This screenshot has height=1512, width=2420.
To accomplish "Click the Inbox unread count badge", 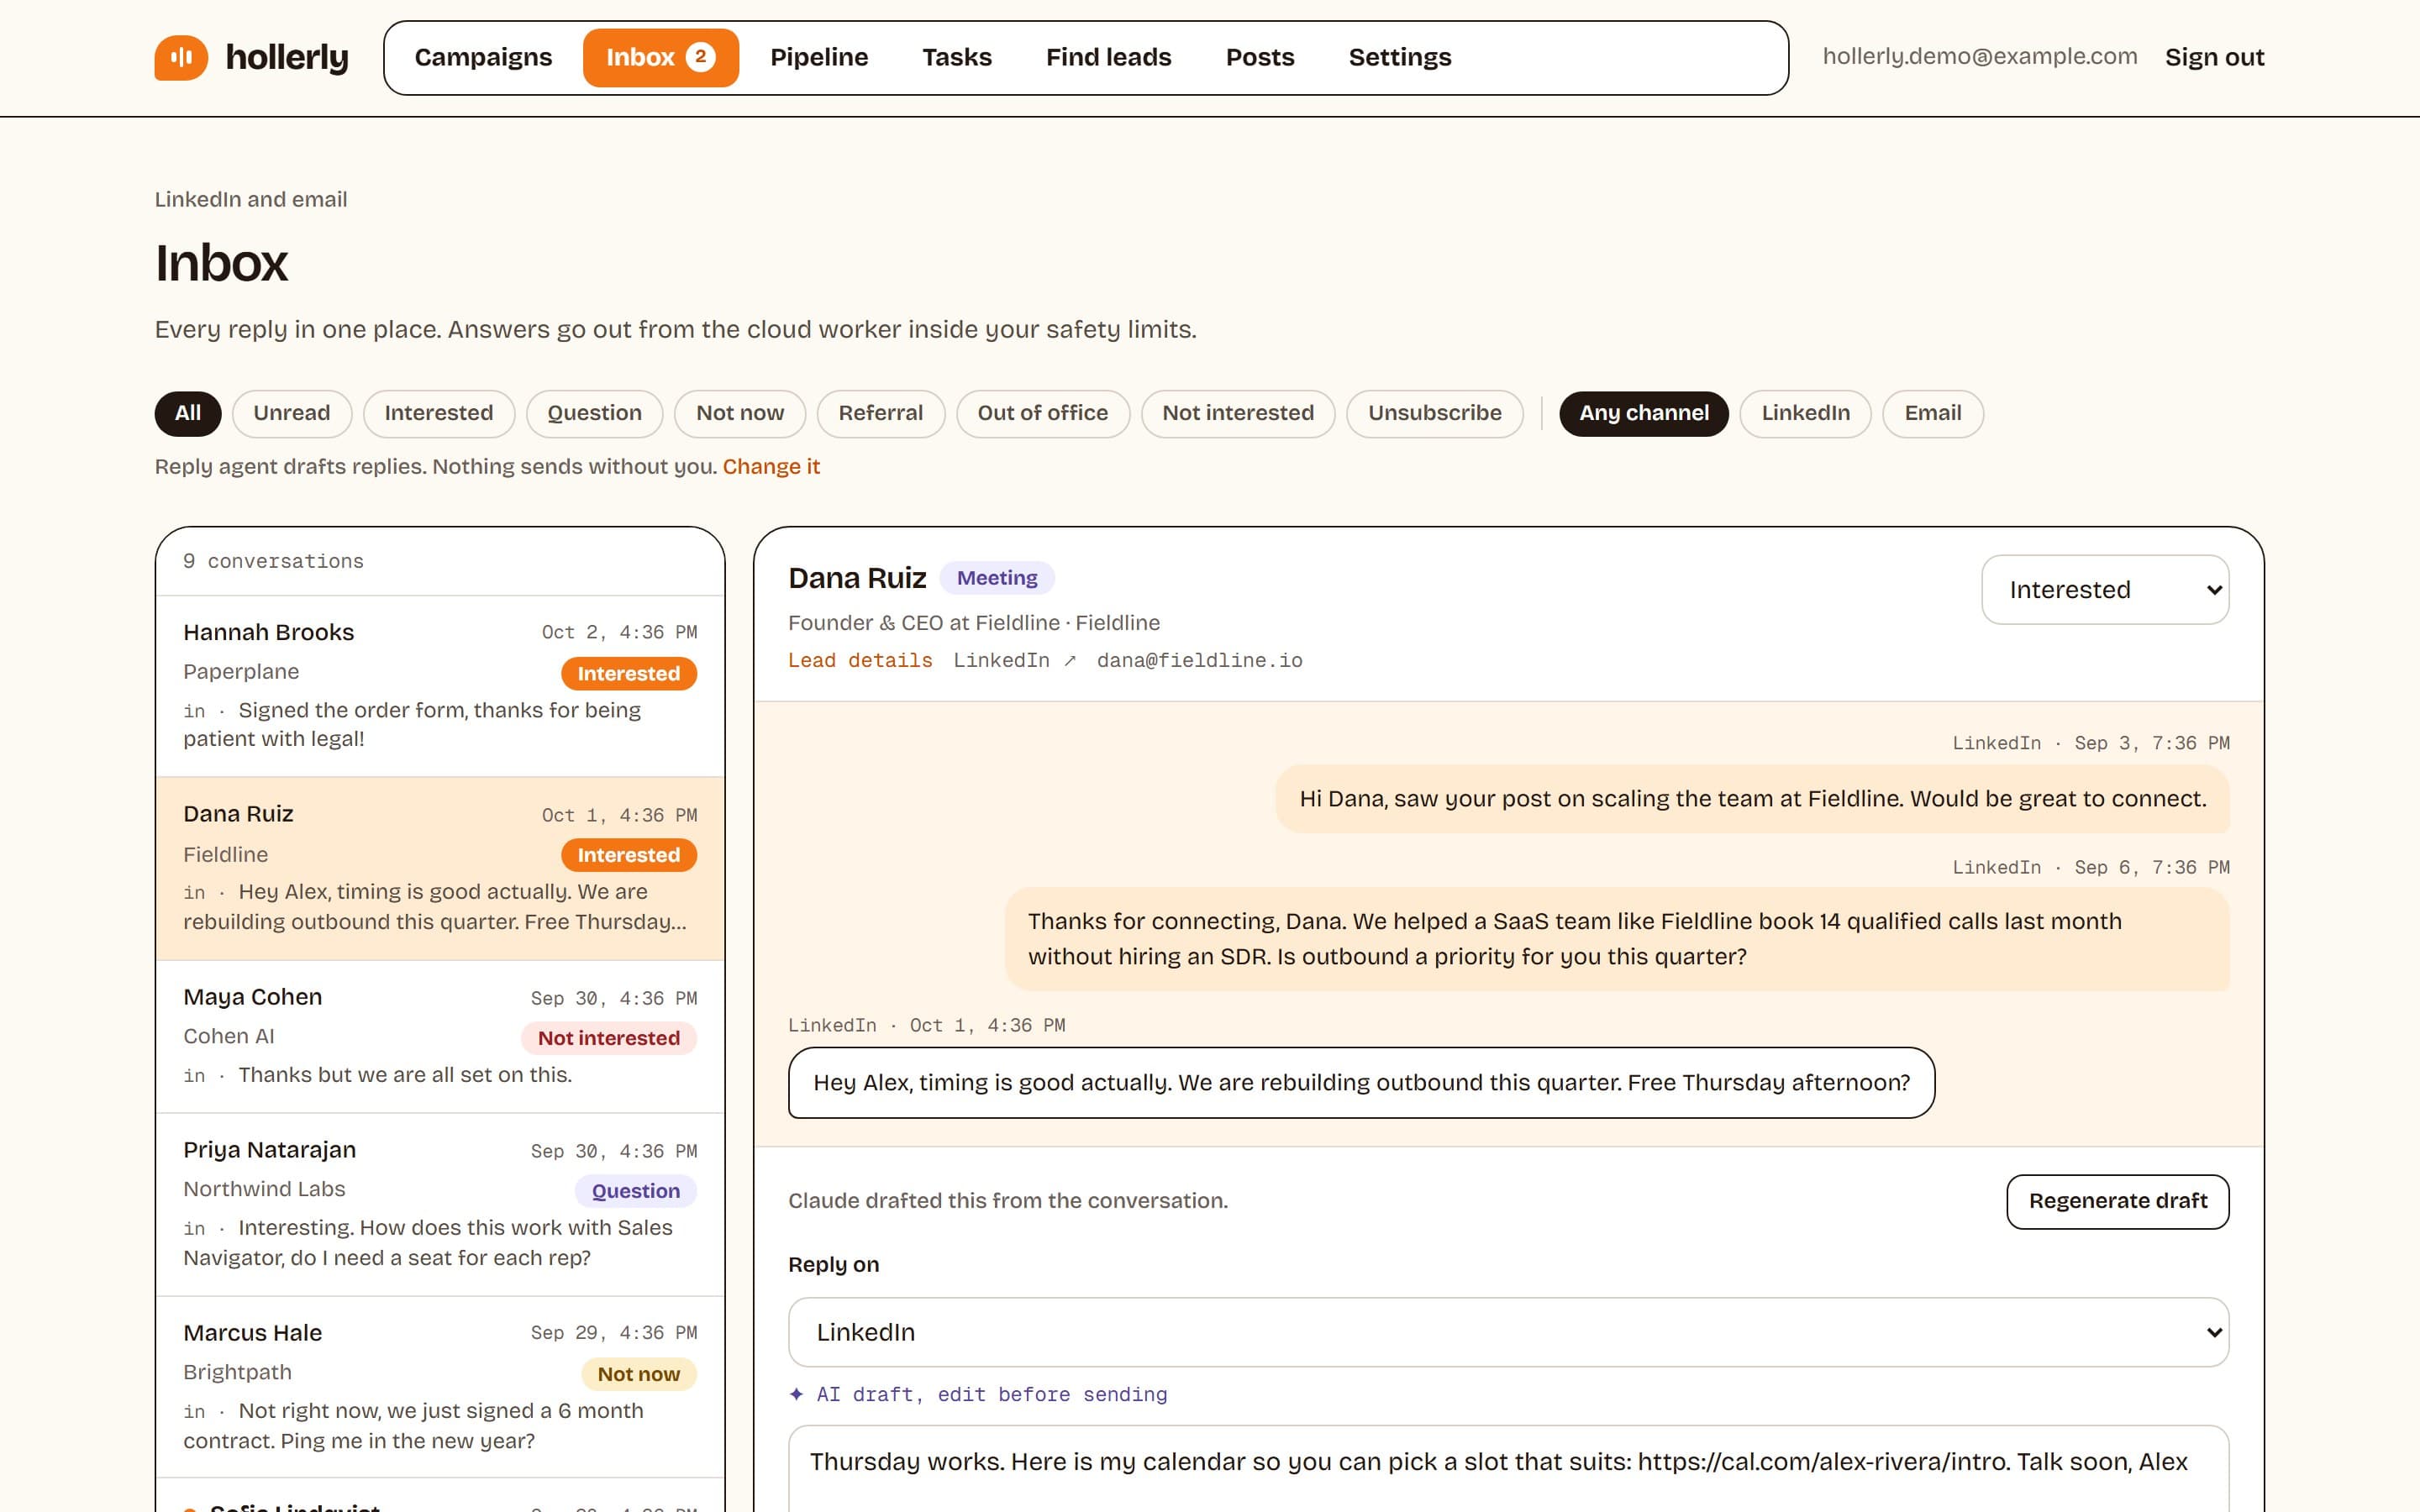I will point(700,57).
